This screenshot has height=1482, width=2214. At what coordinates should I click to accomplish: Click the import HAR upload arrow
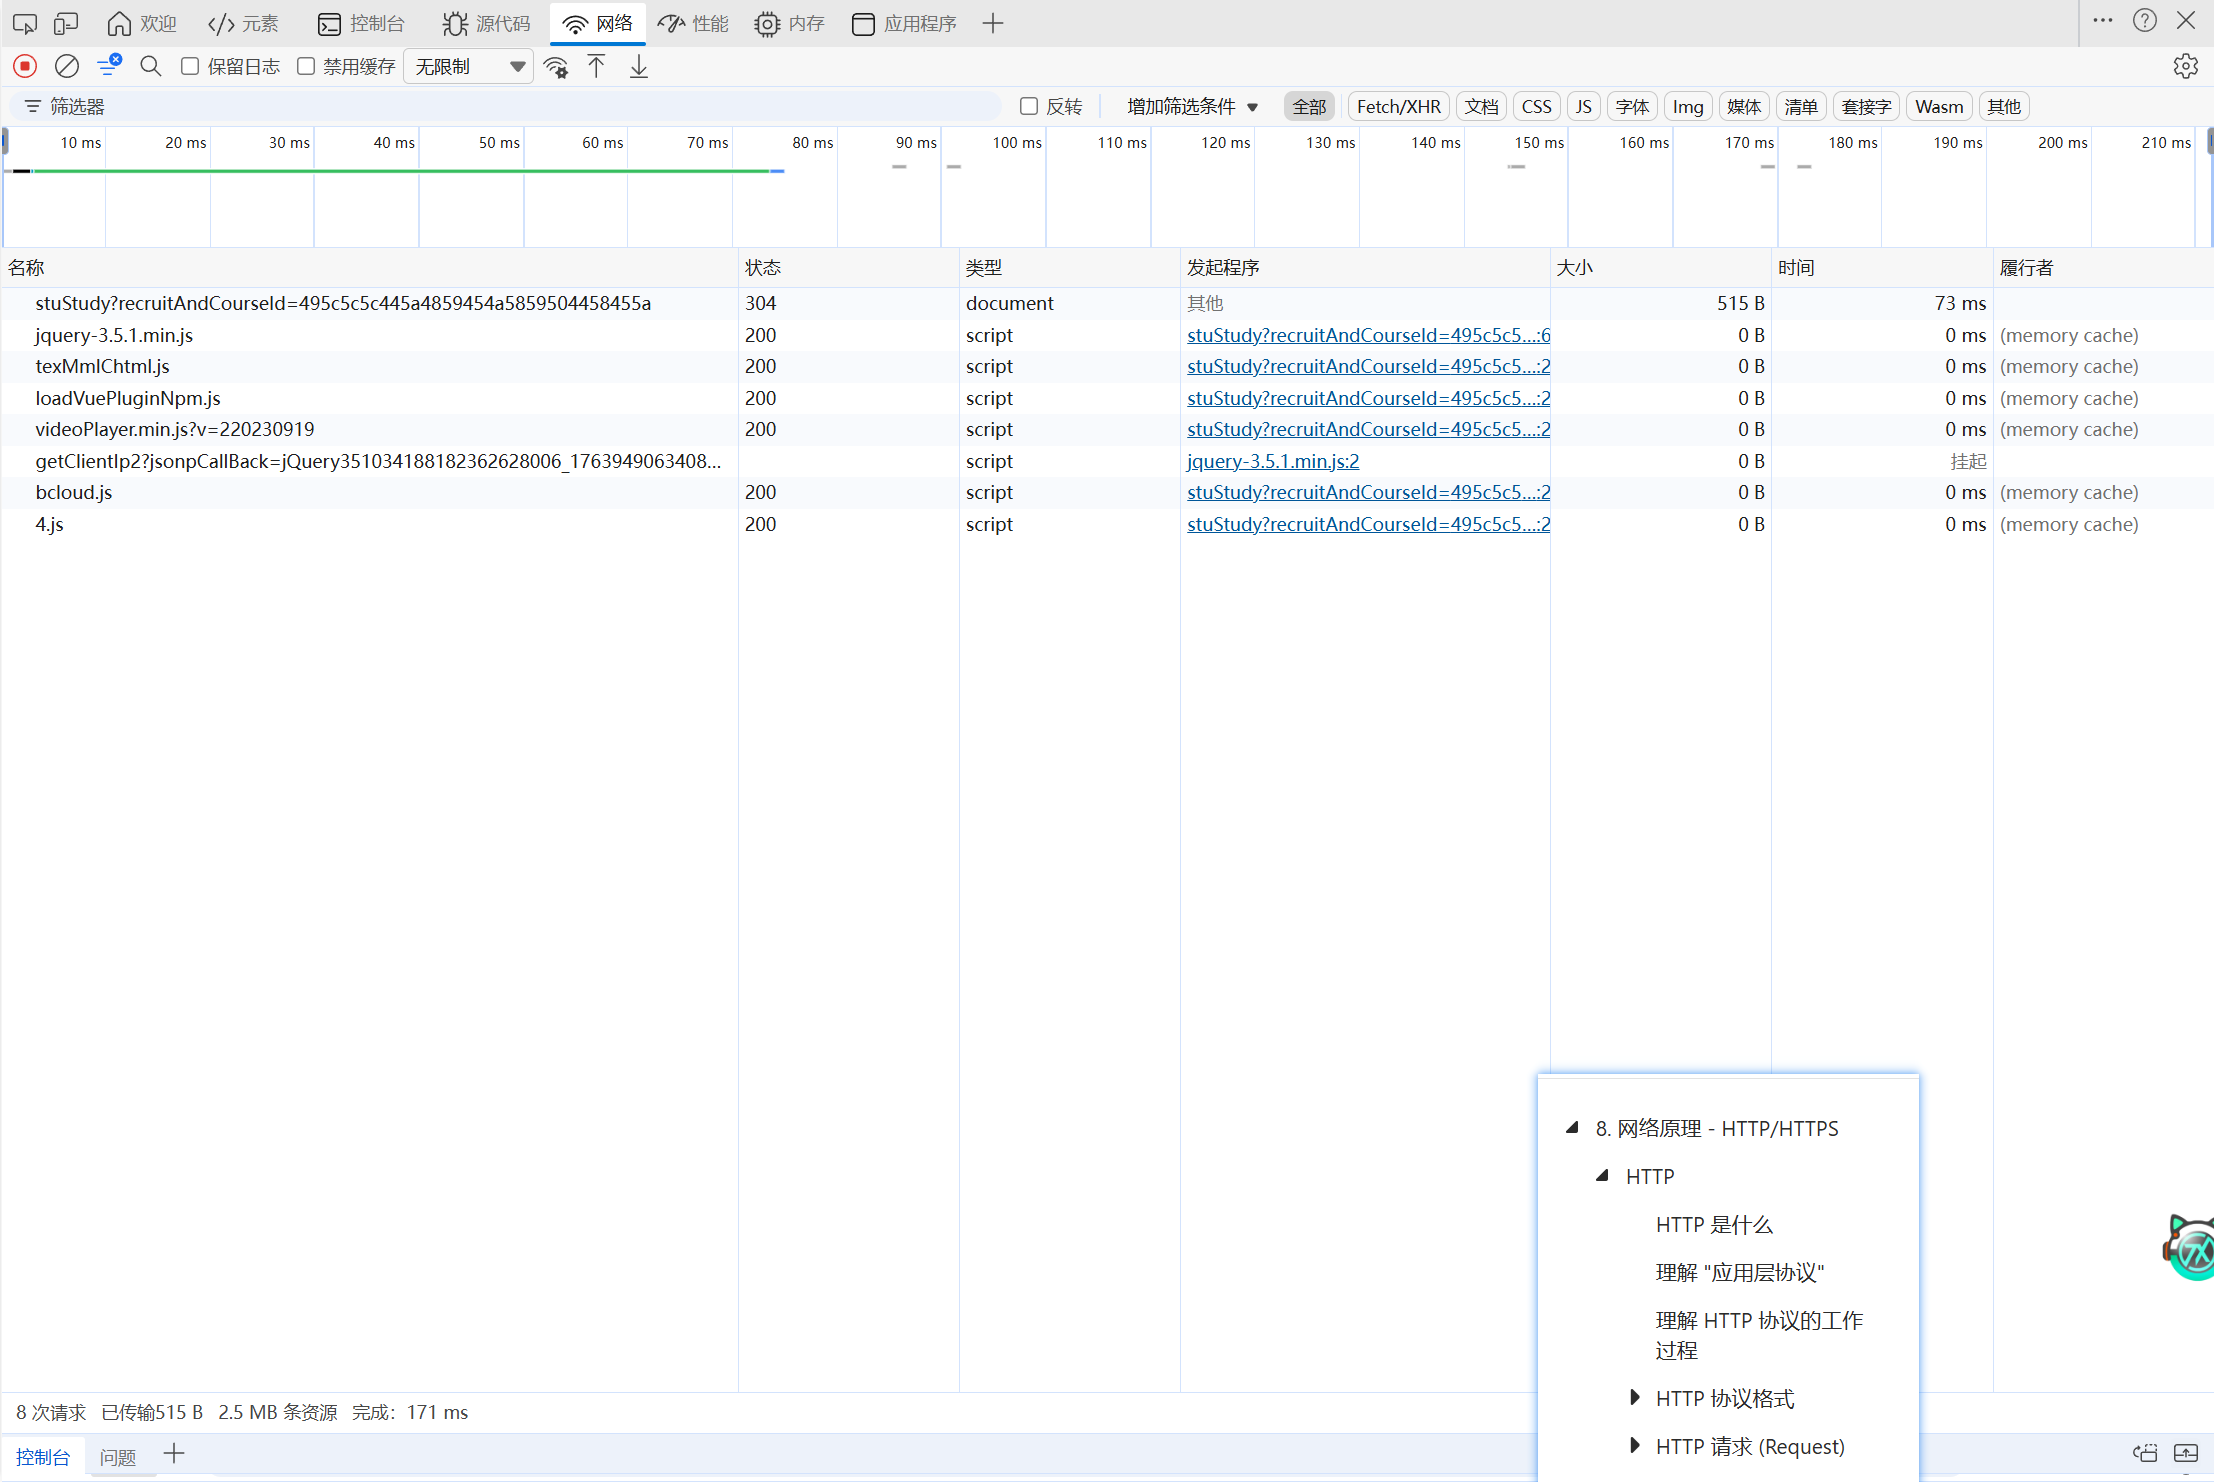click(596, 67)
